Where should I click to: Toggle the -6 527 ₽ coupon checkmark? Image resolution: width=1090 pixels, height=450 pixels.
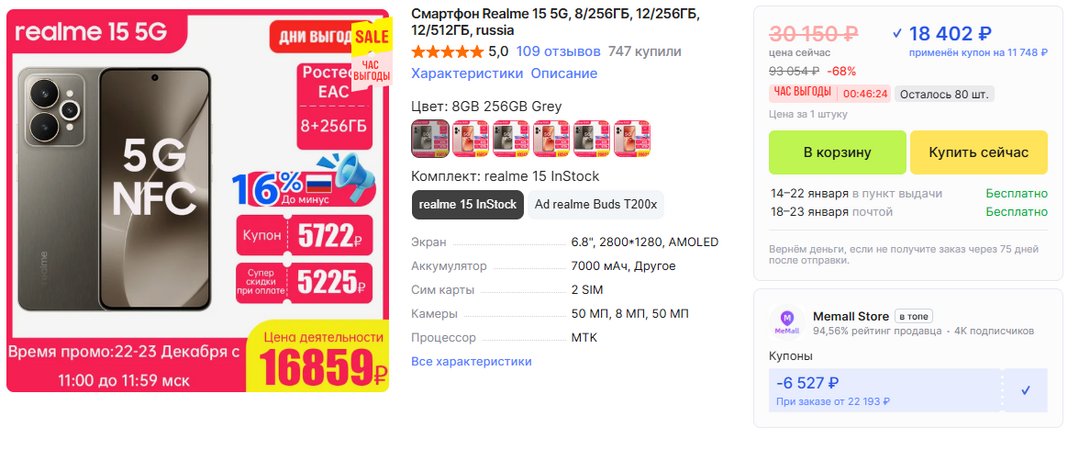[x=1025, y=390]
